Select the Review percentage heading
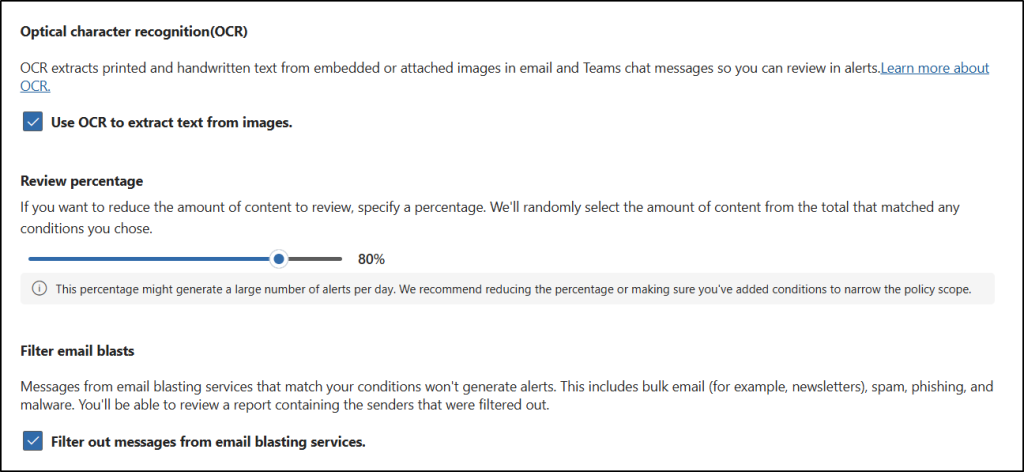Image resolution: width=1024 pixels, height=472 pixels. pyautogui.click(x=82, y=181)
